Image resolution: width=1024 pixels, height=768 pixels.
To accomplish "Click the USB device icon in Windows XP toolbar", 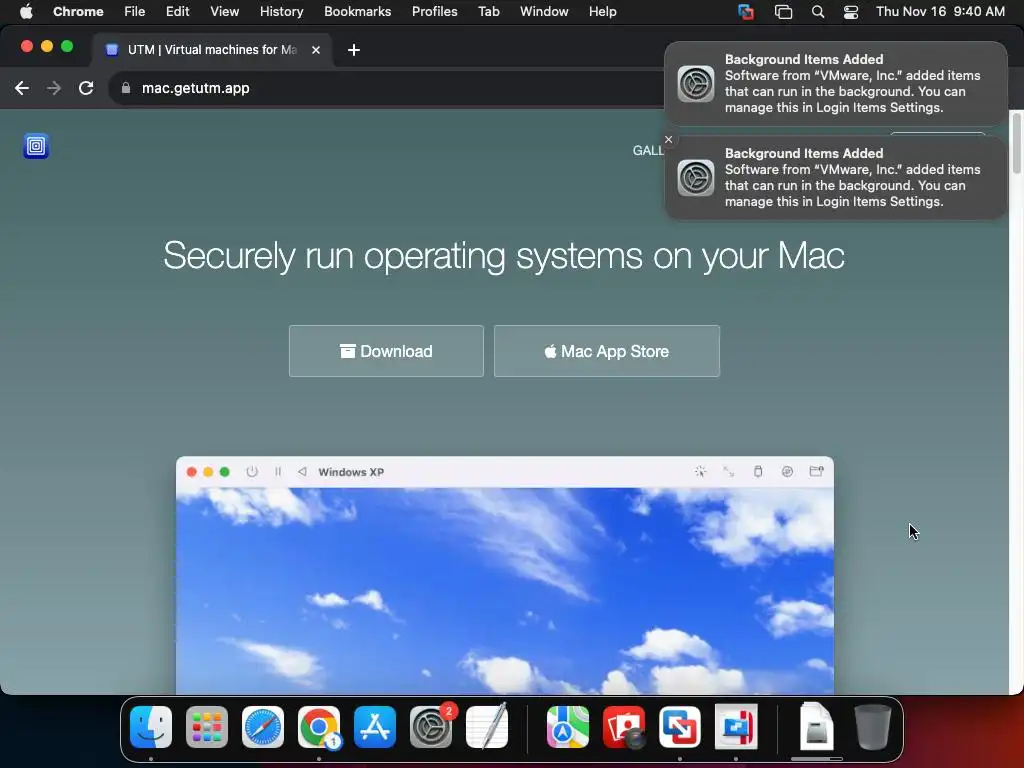I will pyautogui.click(x=758, y=472).
